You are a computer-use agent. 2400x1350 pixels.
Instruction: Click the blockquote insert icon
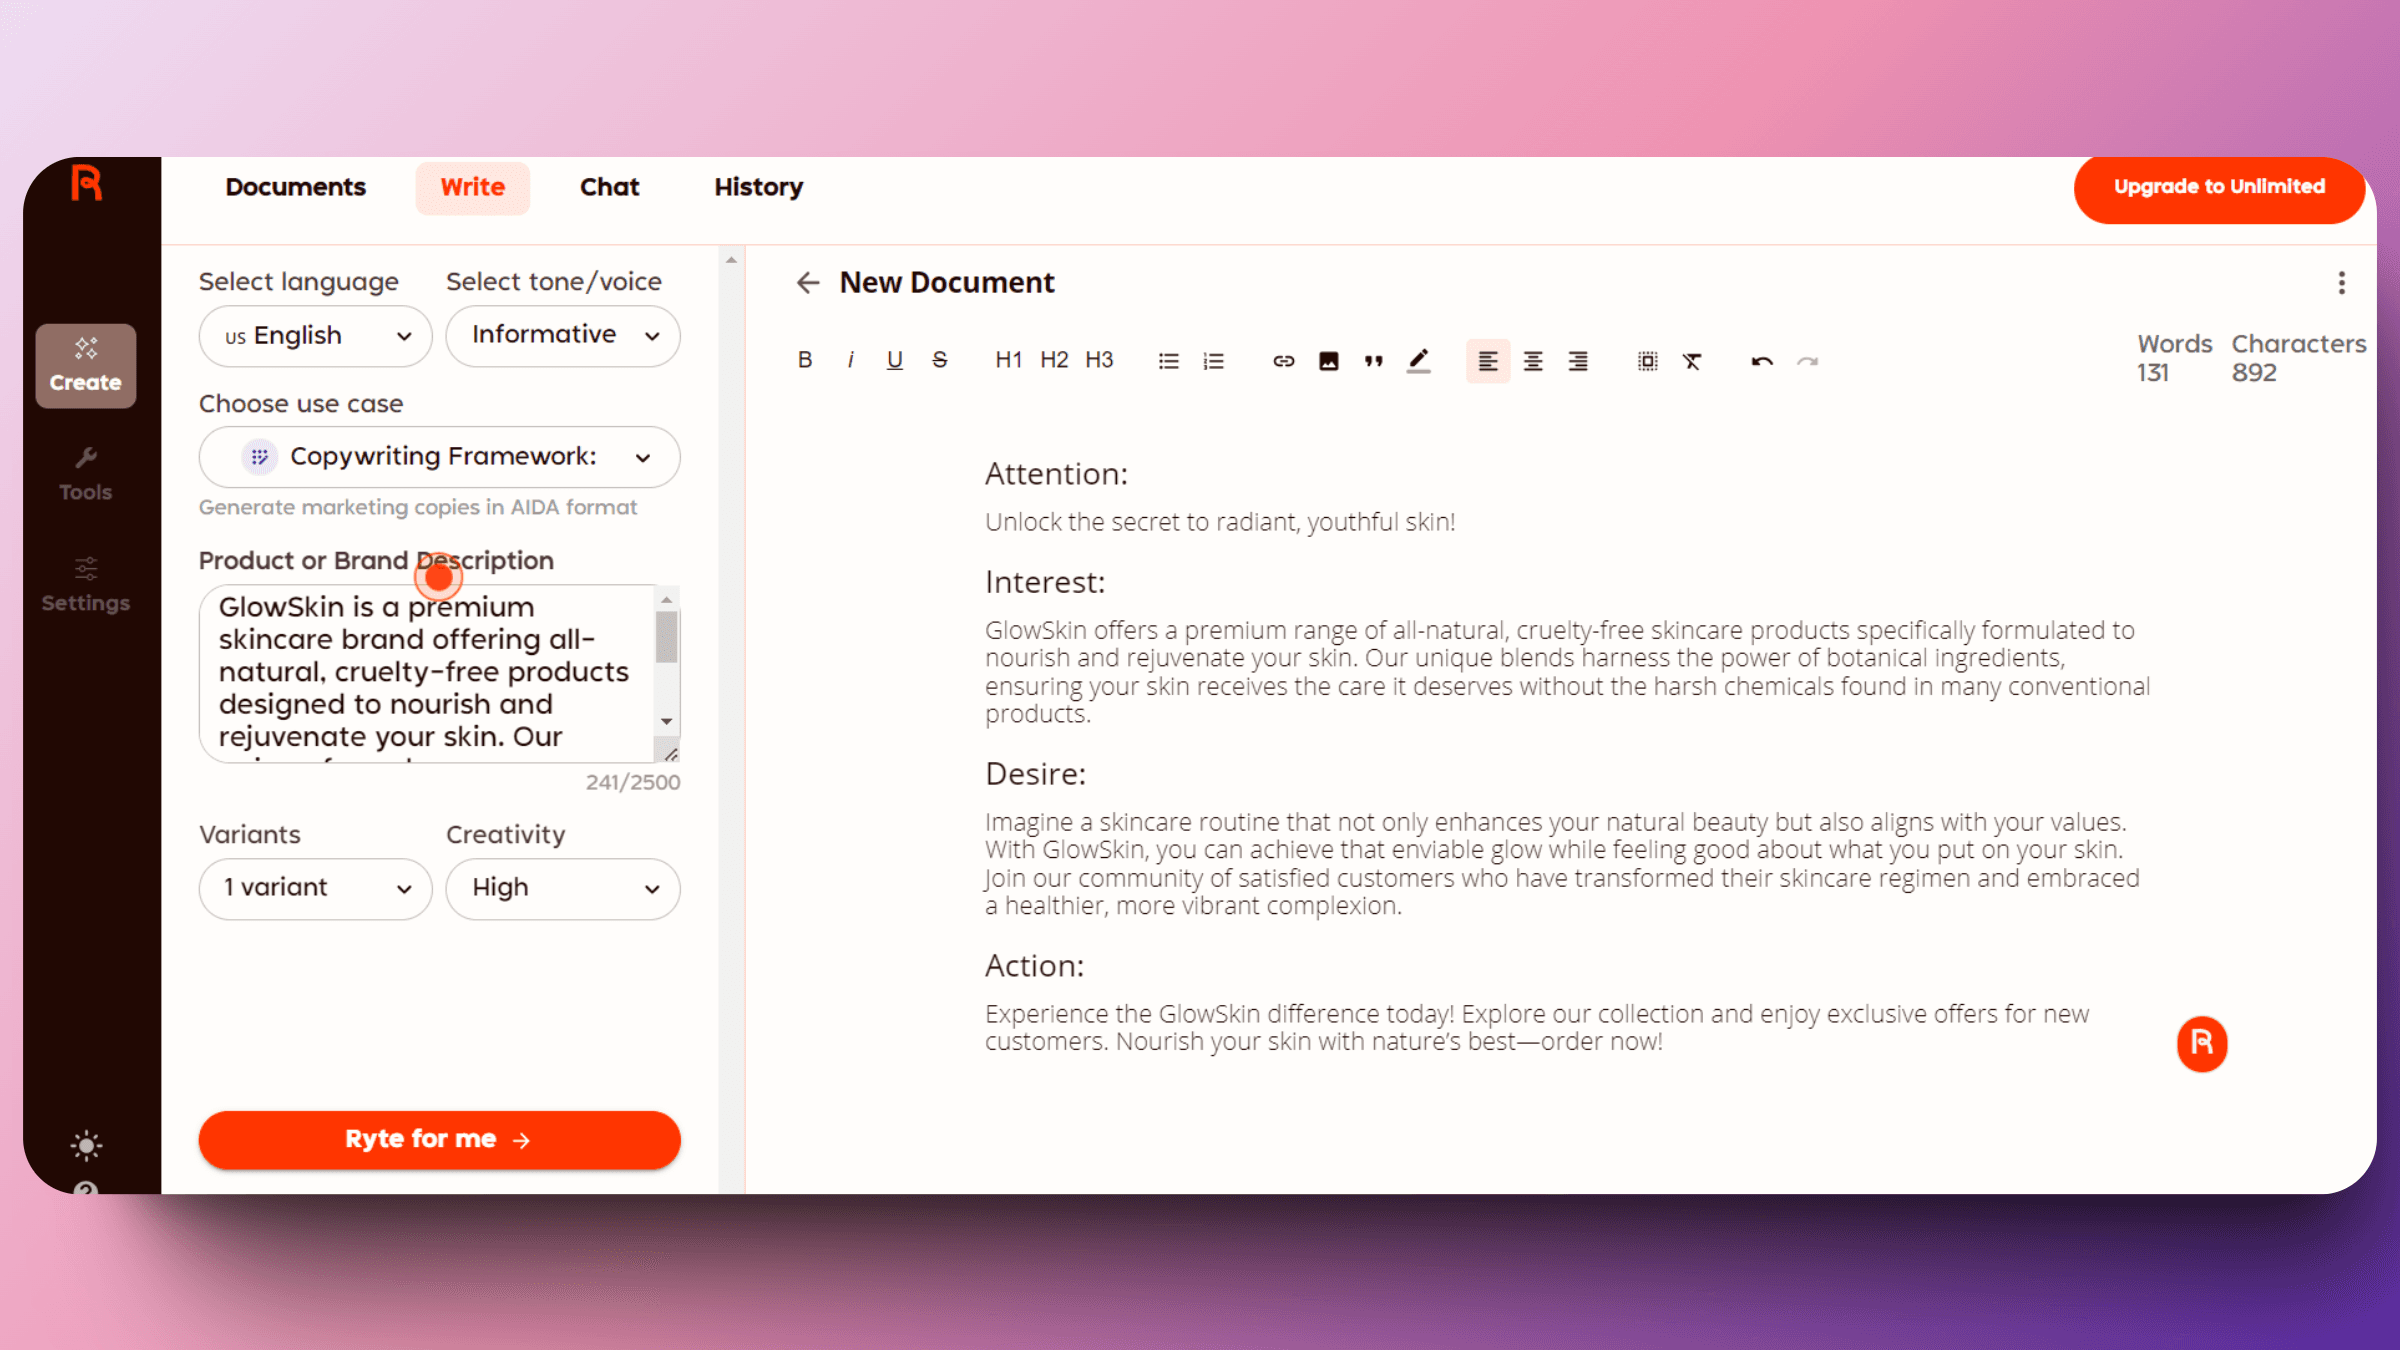[x=1373, y=361]
